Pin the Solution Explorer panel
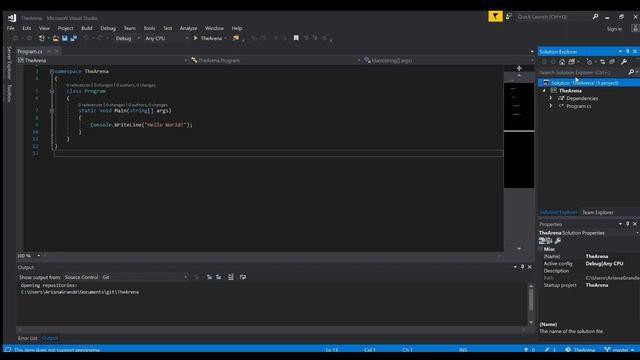 click(x=628, y=51)
